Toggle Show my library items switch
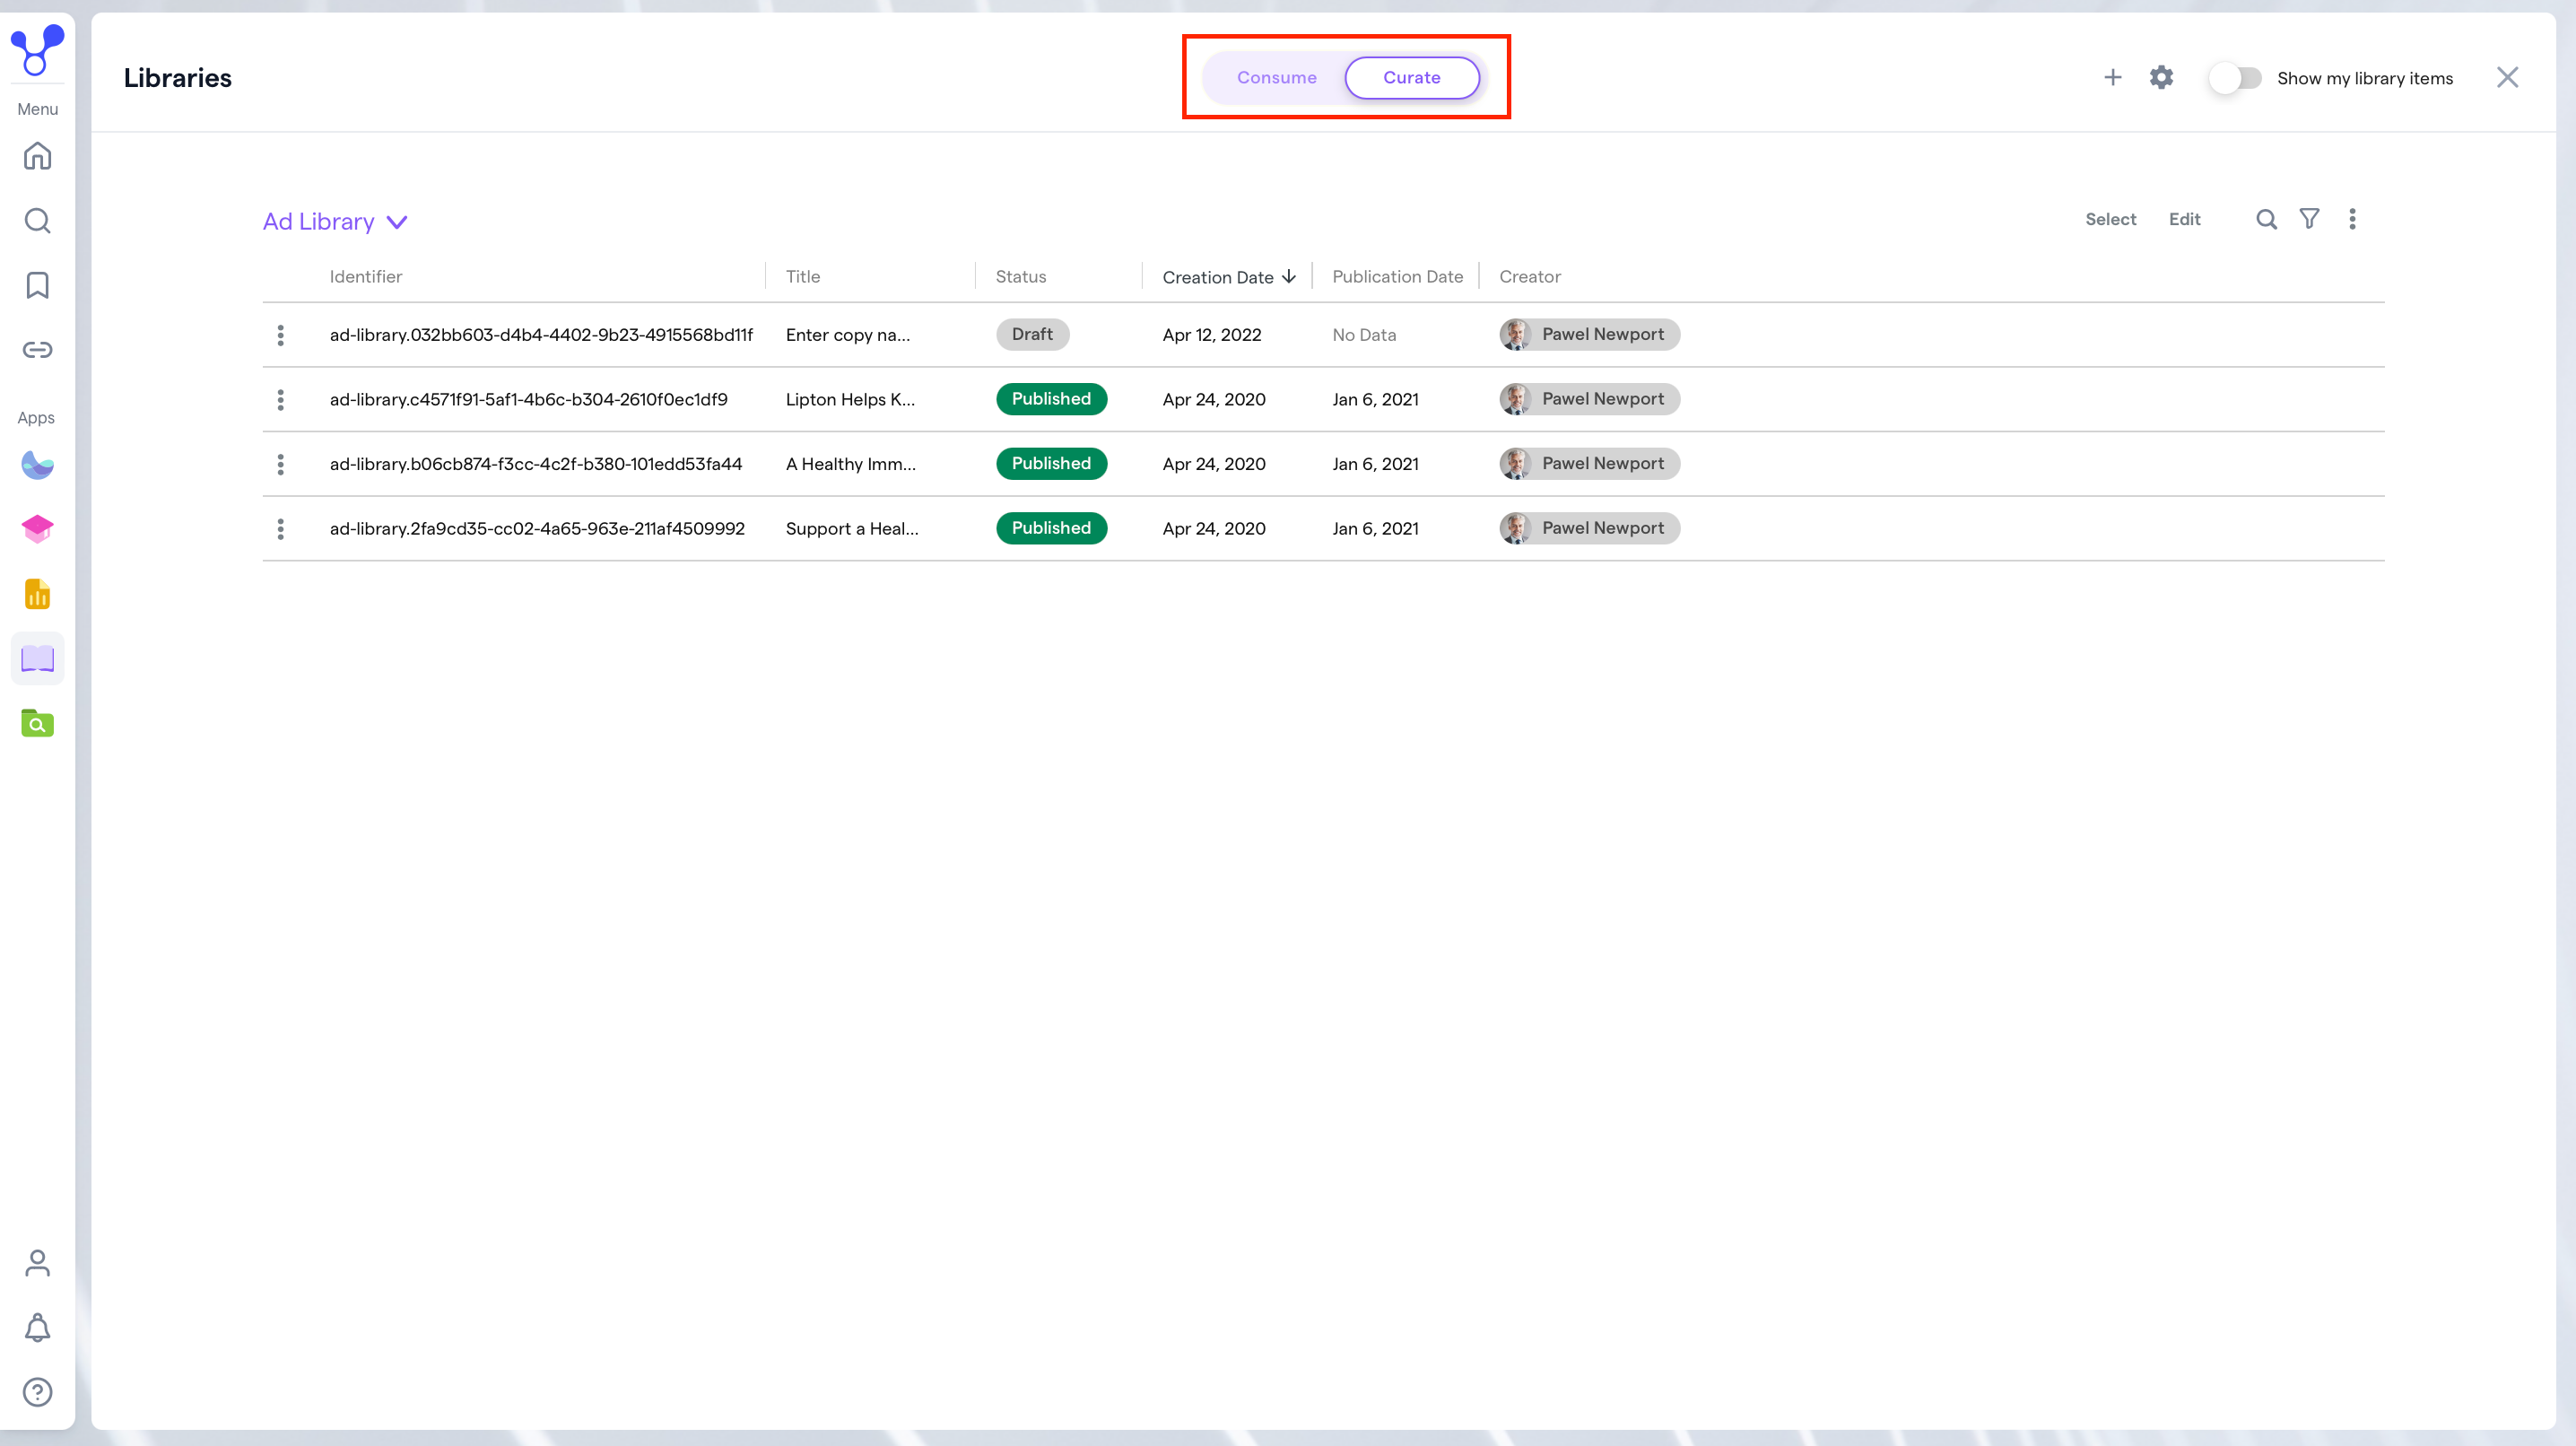 coord(2236,78)
